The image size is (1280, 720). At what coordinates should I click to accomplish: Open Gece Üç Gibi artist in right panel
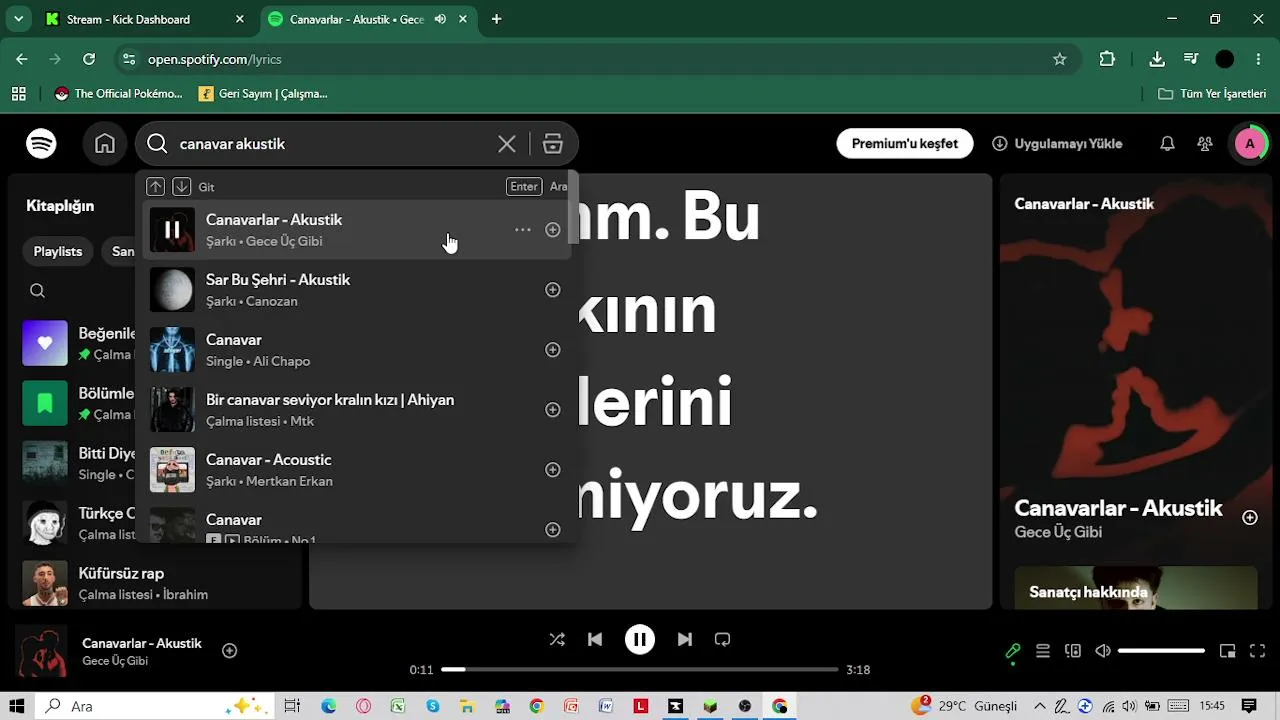click(1058, 532)
